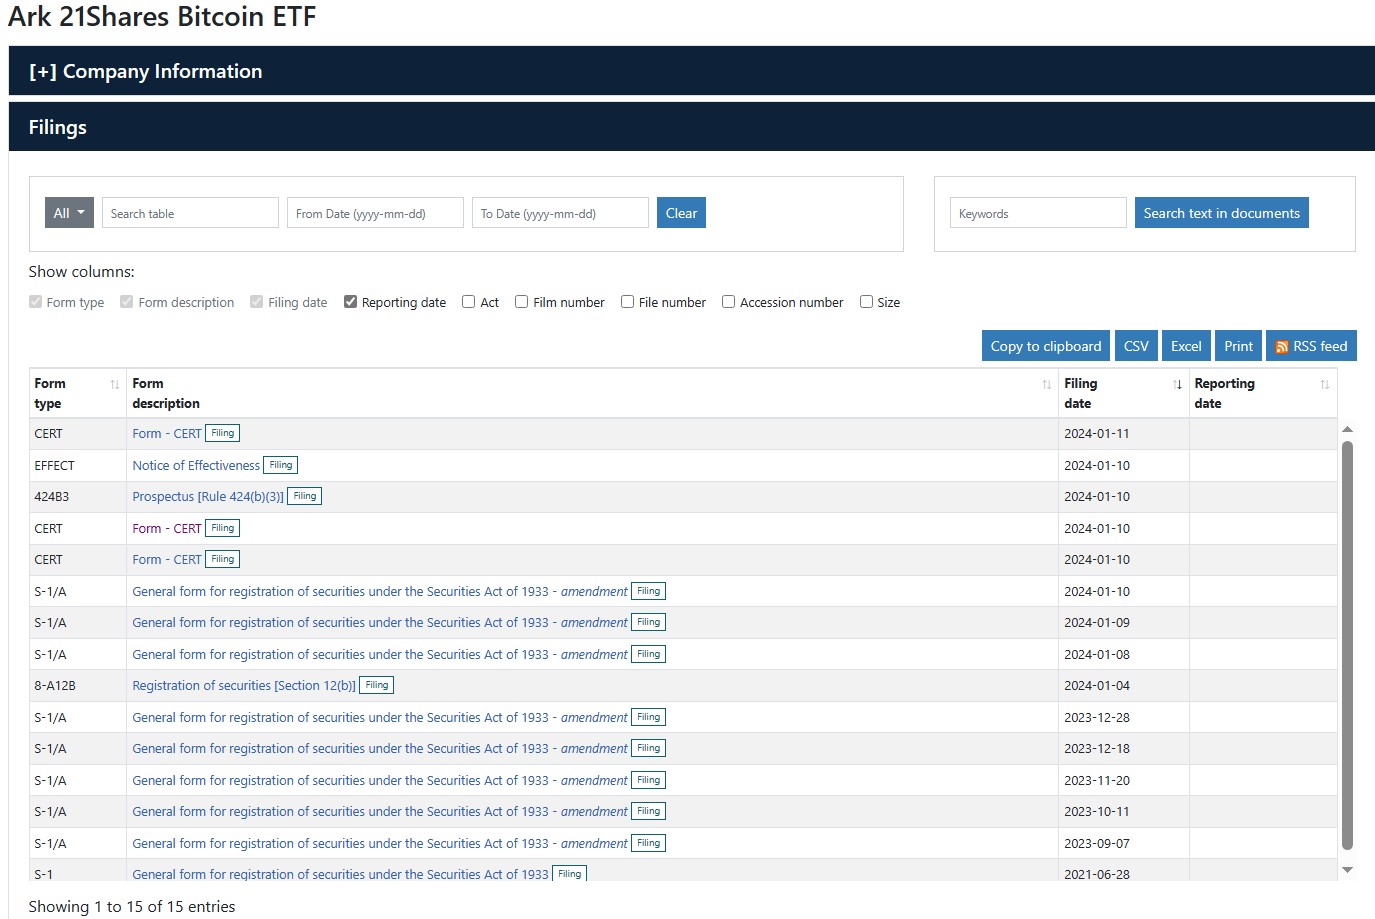
Task: Click the disabled Form description checkbox
Action: (126, 302)
